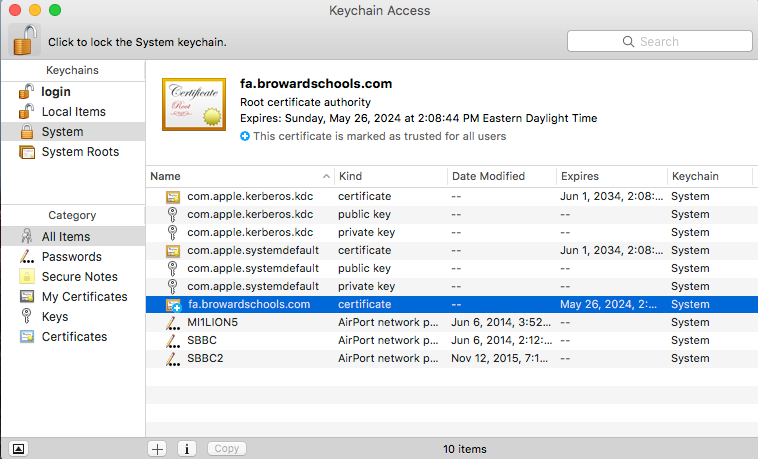Click the kerberos.kdc public key icon
This screenshot has height=459, width=758.
pos(173,214)
